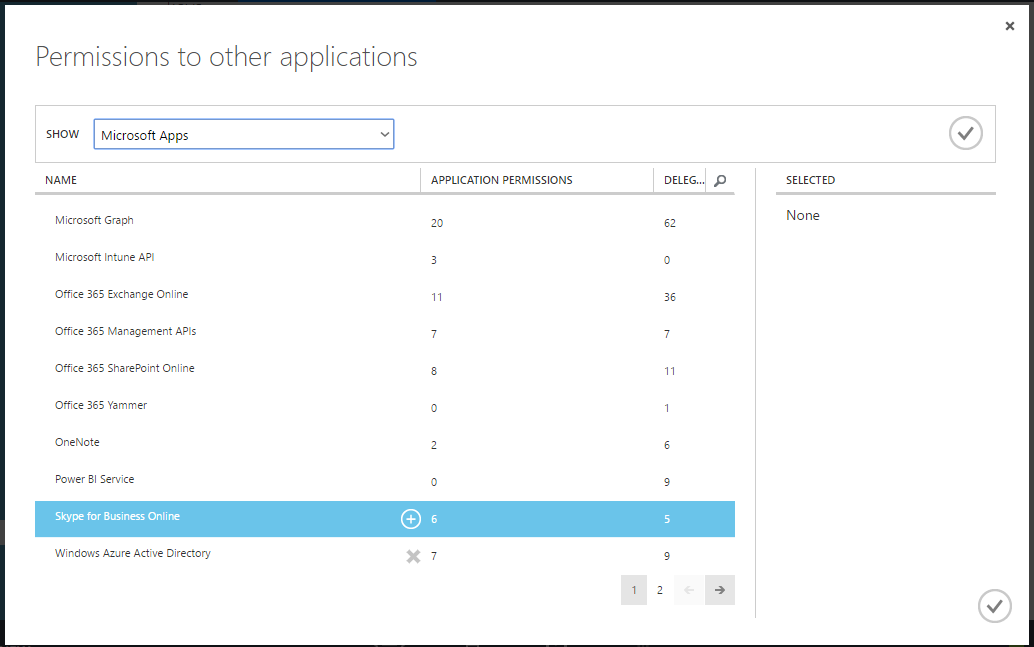The width and height of the screenshot is (1034, 647).
Task: Remove Windows Azure Active Directory via X icon
Action: point(413,557)
